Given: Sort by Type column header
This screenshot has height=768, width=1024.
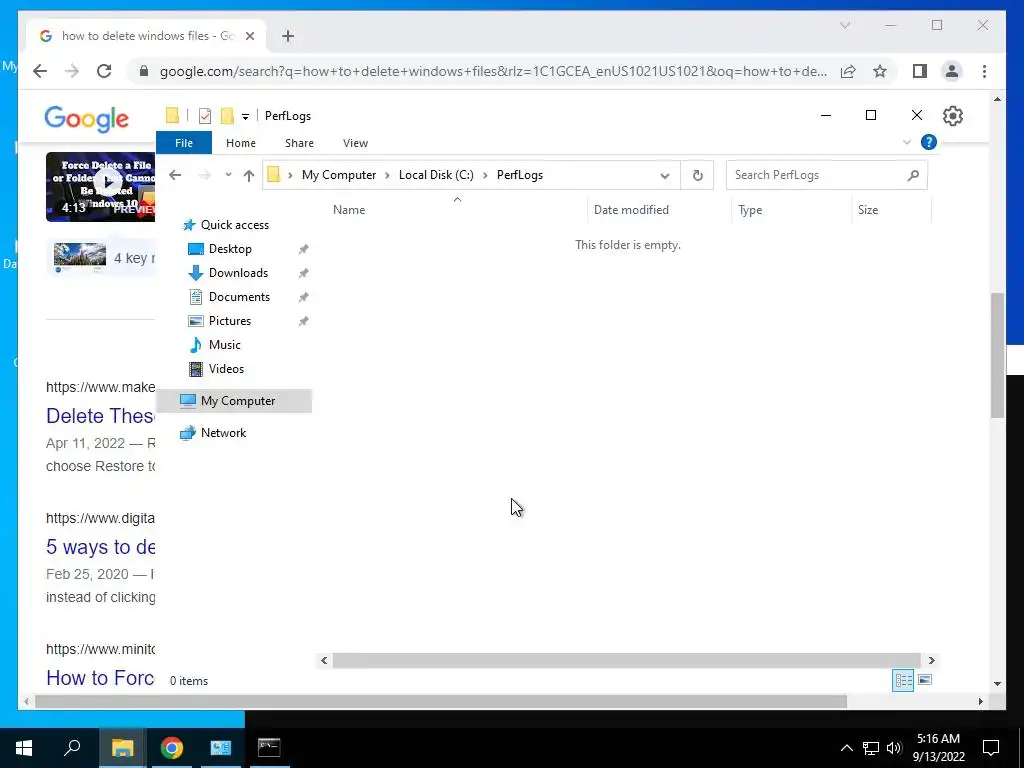Looking at the screenshot, I should (x=750, y=210).
